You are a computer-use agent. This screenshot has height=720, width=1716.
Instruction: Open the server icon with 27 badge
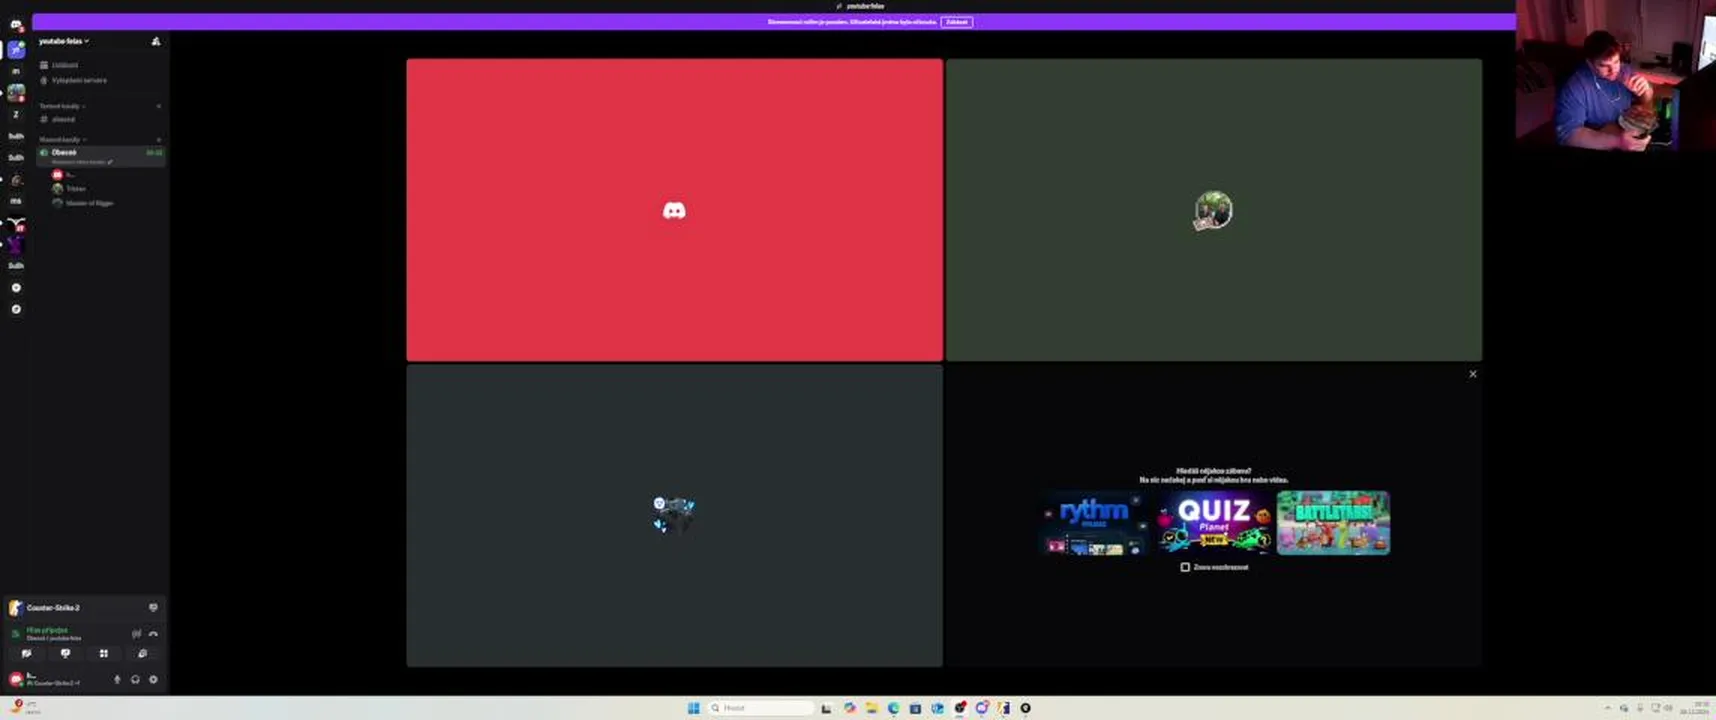click(x=16, y=223)
